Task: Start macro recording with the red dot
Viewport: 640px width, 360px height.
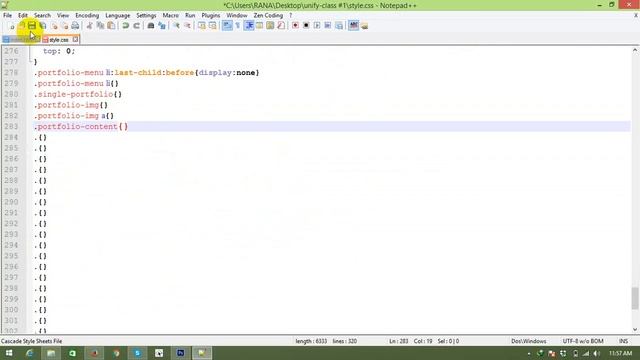Action: click(295, 26)
